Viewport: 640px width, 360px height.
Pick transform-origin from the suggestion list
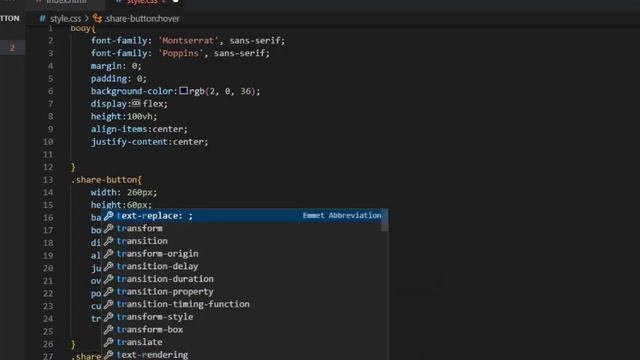[244, 253]
